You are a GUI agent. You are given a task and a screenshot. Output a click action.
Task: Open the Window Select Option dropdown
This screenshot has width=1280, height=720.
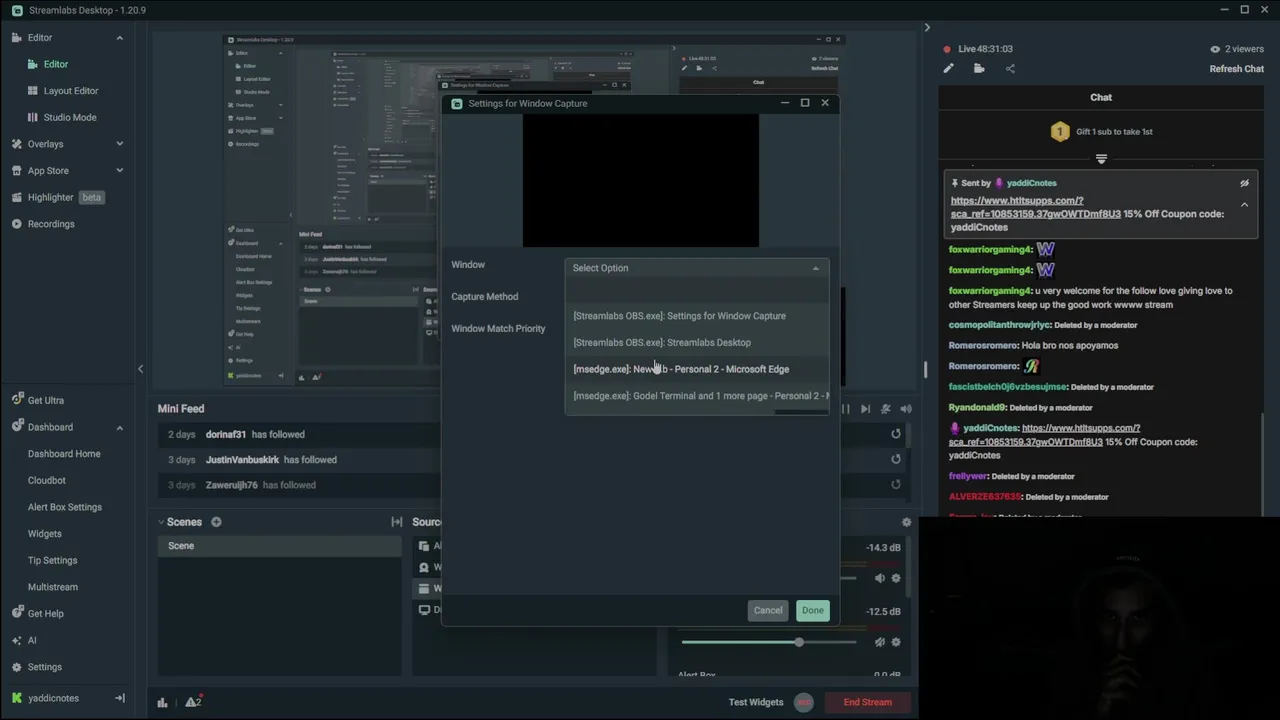click(x=697, y=268)
